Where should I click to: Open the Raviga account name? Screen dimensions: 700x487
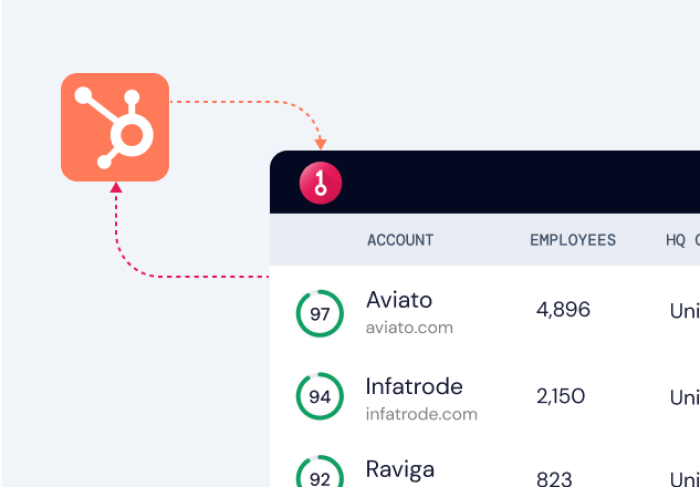(x=400, y=470)
